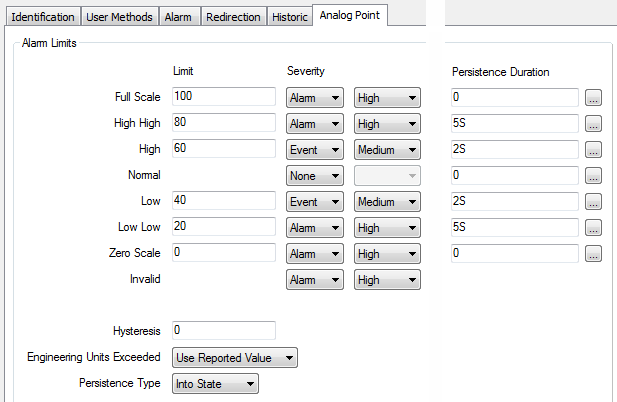
Task: Open the Low Low persistence duration picker
Action: (593, 228)
